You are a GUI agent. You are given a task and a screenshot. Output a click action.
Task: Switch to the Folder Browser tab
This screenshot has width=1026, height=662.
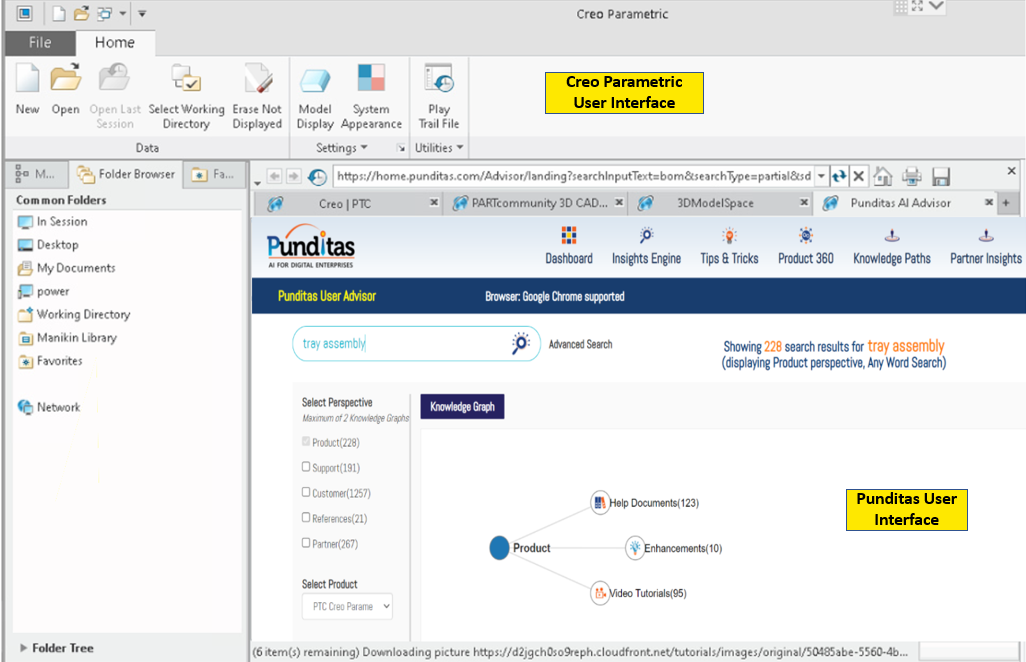[x=126, y=175]
